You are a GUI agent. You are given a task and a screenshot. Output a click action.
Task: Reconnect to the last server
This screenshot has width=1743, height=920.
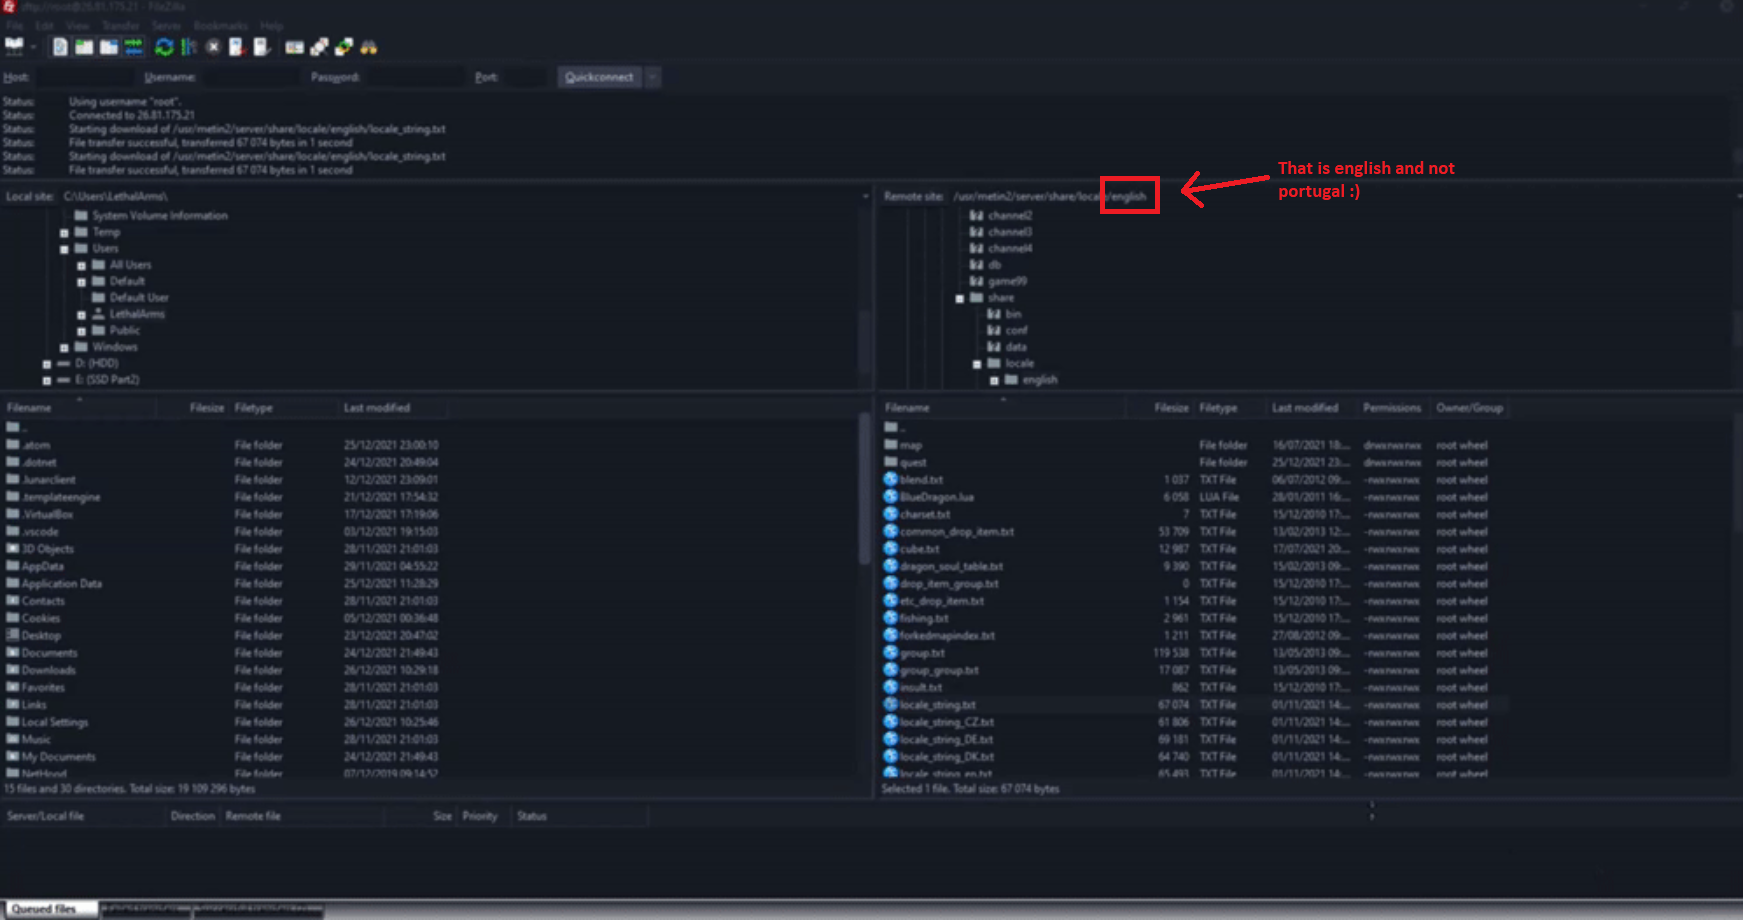coord(262,47)
